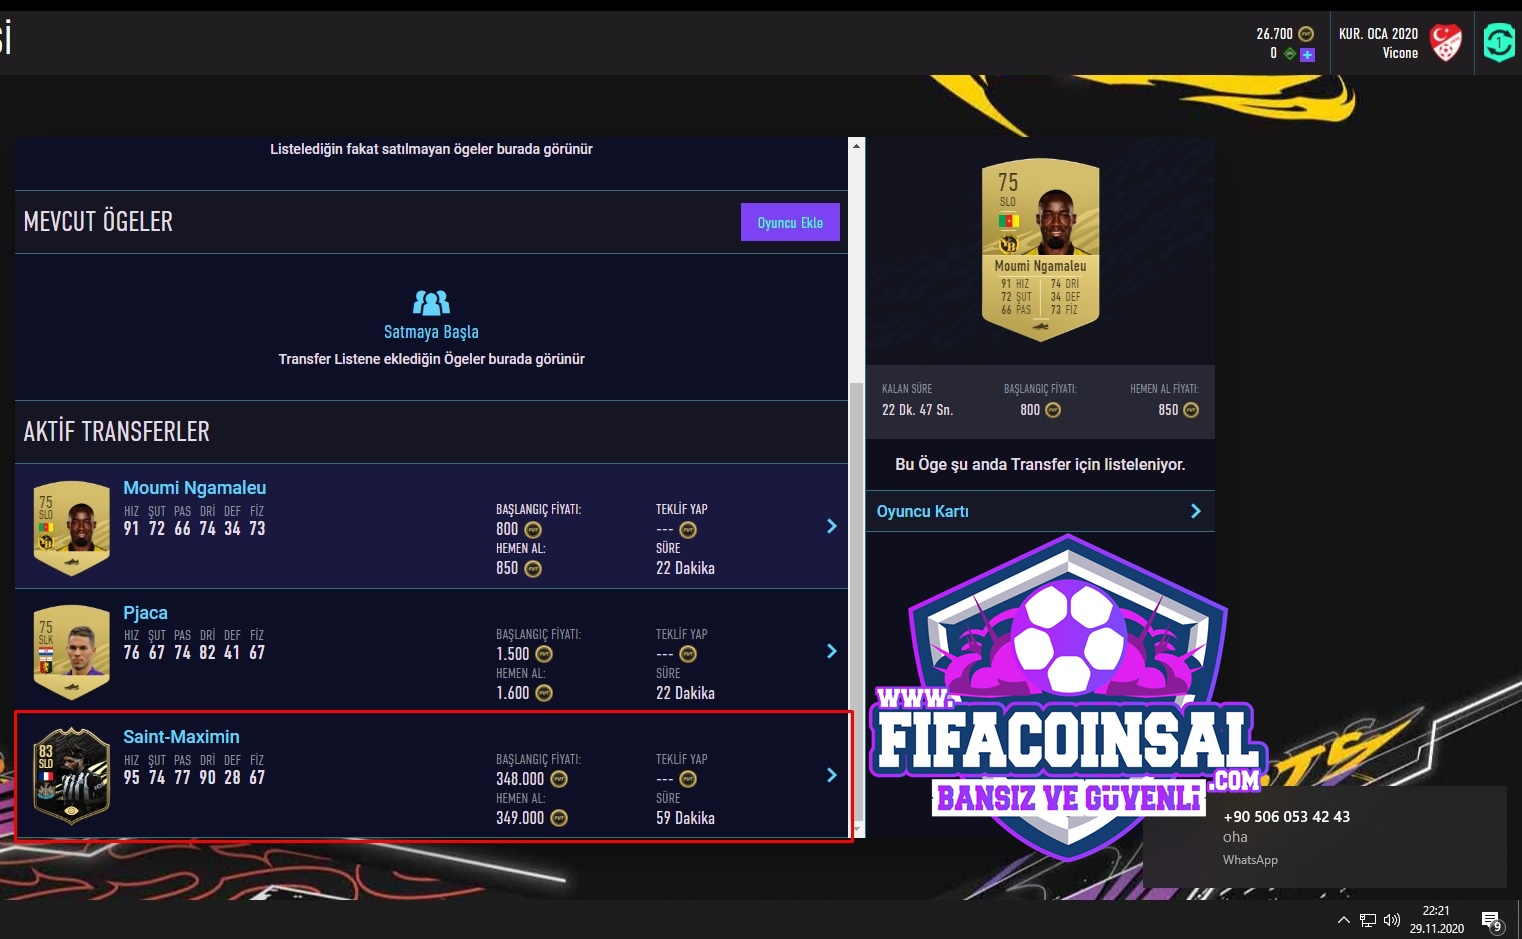Open the Turkey club badge icon

coord(1446,43)
